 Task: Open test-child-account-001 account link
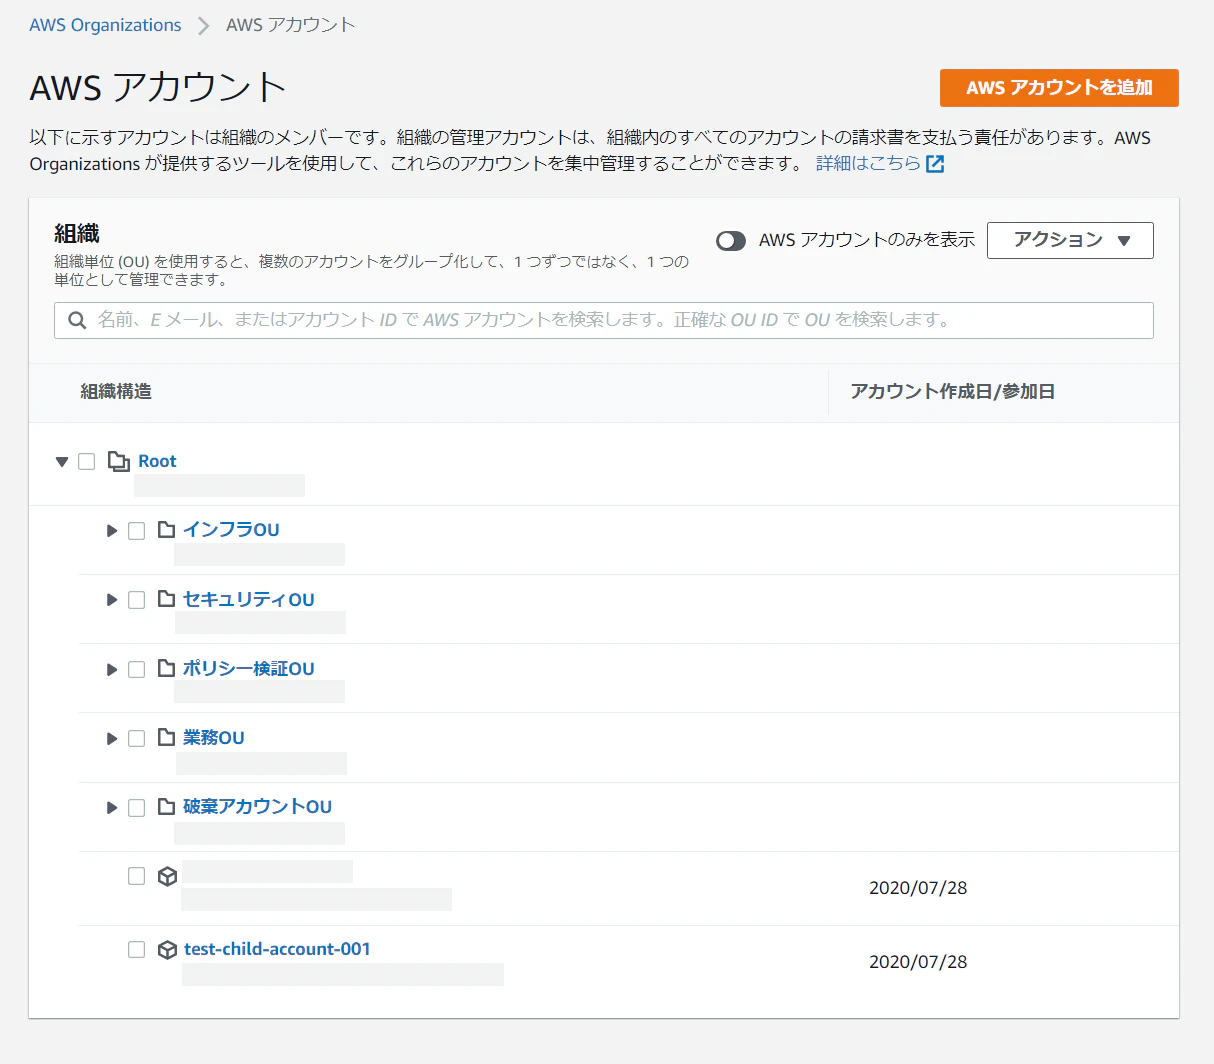point(277,949)
